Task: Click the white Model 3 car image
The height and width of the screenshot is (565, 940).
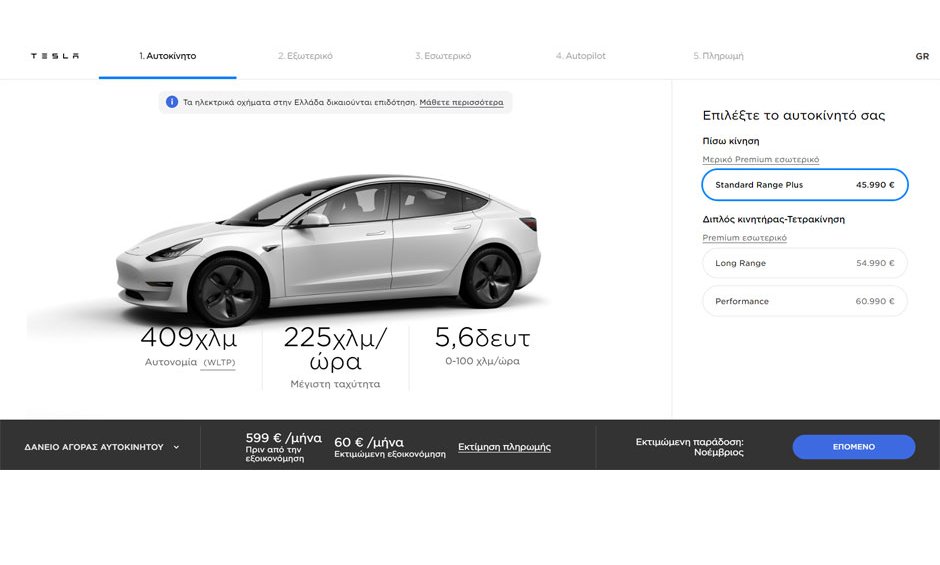Action: coord(327,249)
